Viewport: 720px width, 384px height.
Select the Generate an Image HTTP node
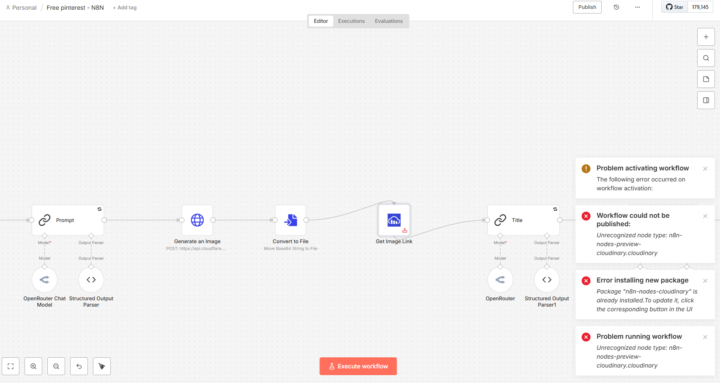197,220
